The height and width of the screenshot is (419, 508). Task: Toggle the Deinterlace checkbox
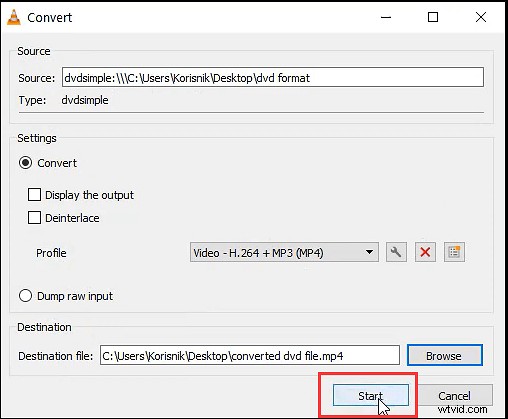coord(34,218)
